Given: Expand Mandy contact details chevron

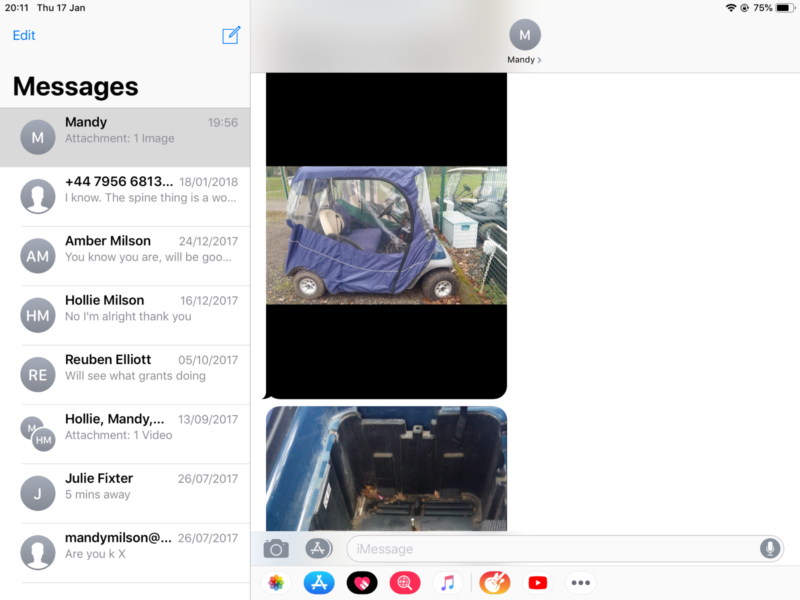Looking at the screenshot, I should tap(539, 60).
